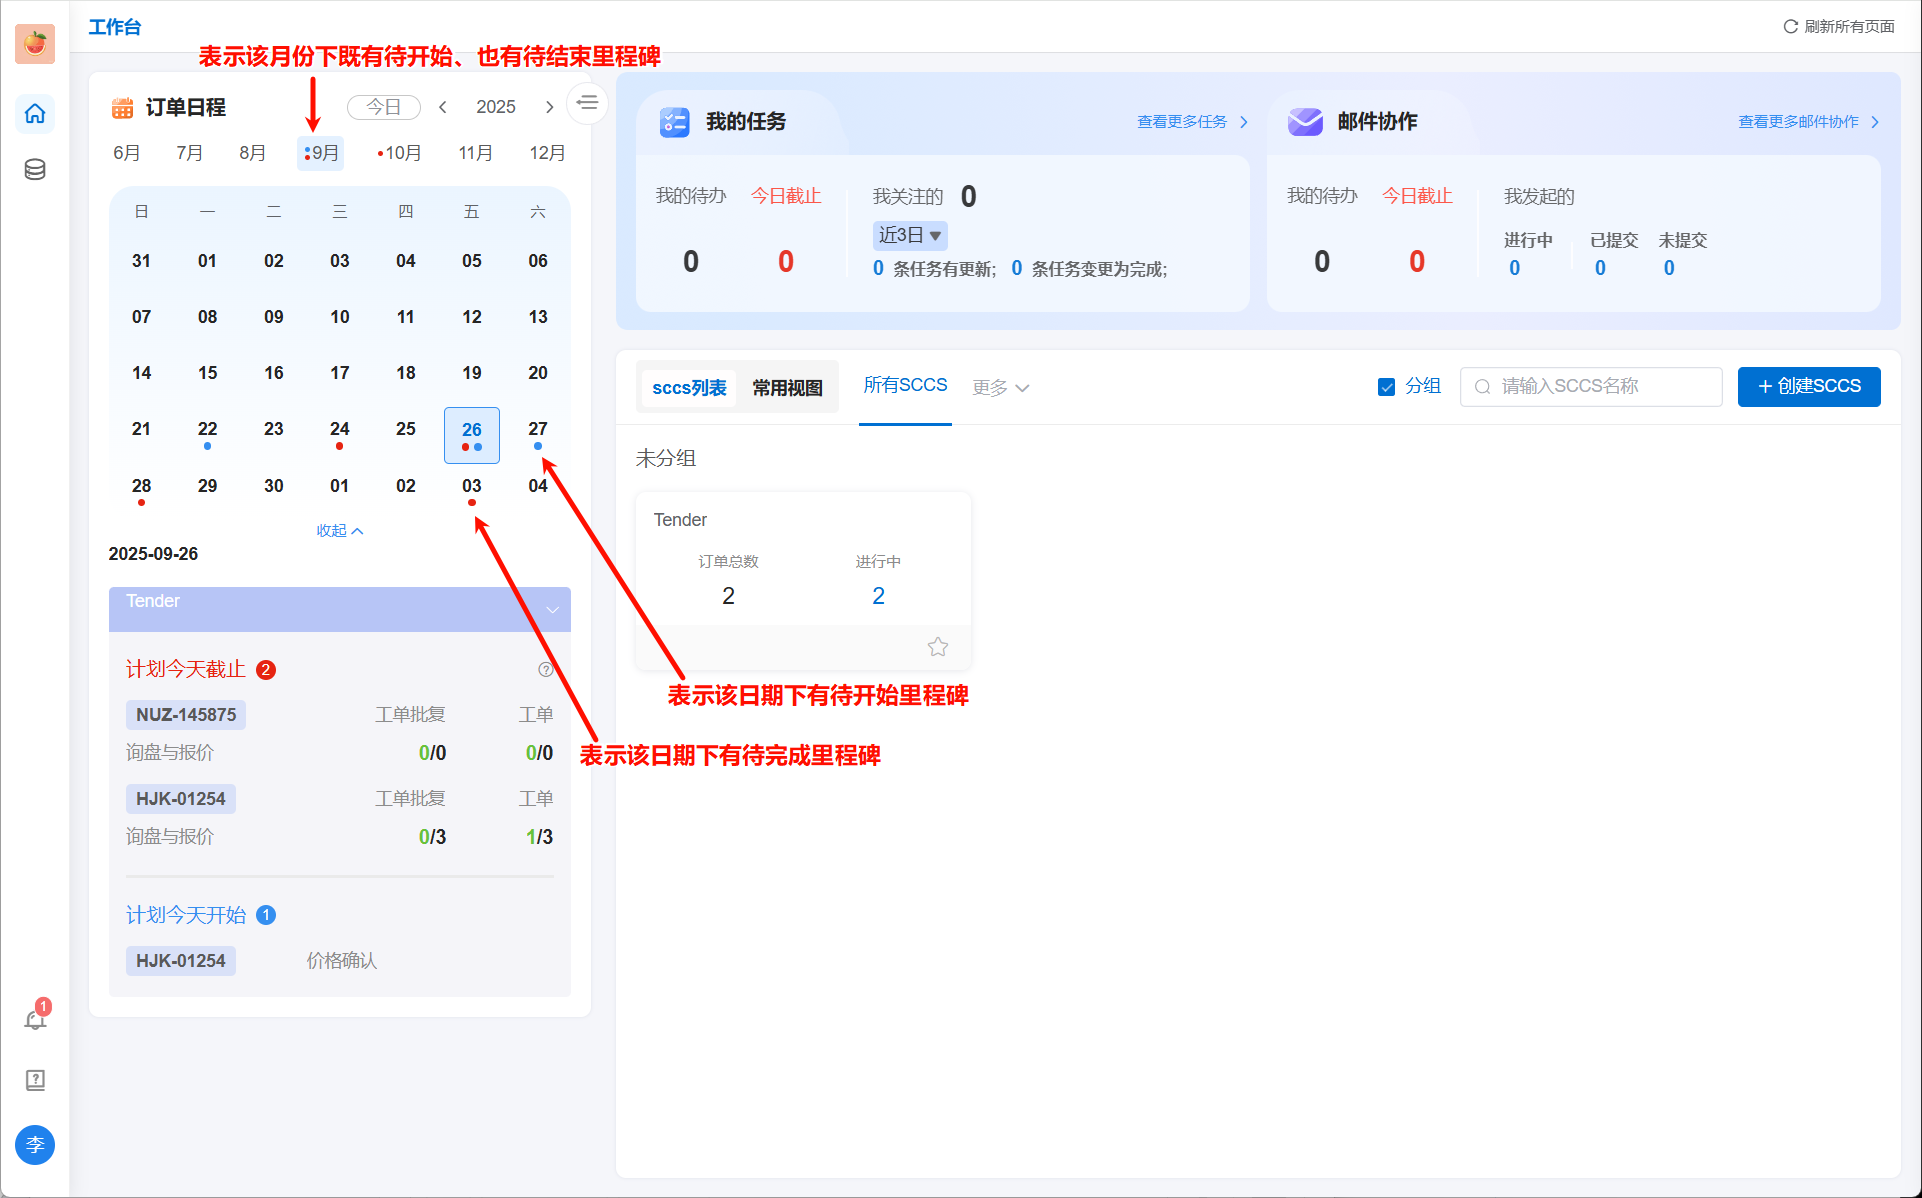The image size is (1922, 1198).
Task: Switch to 常用视图 tab
Action: click(x=787, y=388)
